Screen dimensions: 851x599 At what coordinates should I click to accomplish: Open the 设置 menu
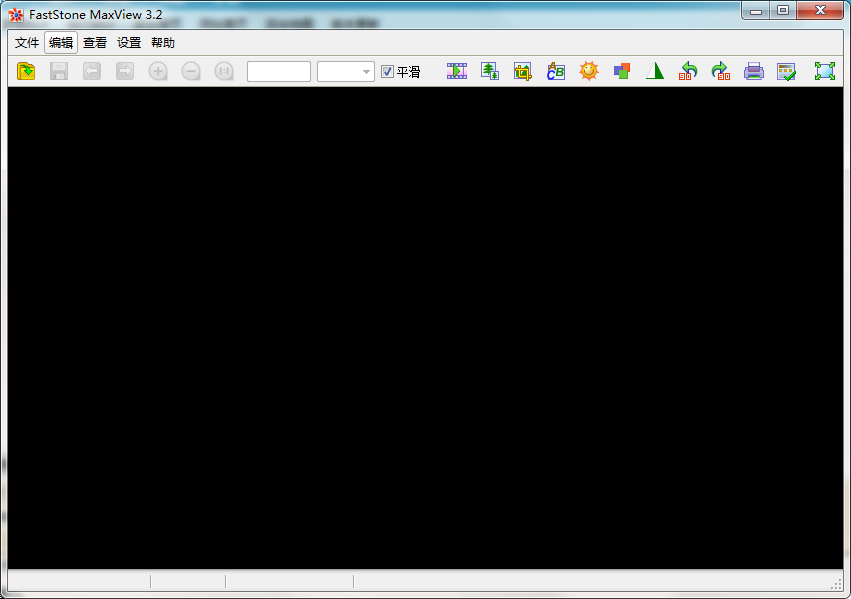pyautogui.click(x=129, y=43)
